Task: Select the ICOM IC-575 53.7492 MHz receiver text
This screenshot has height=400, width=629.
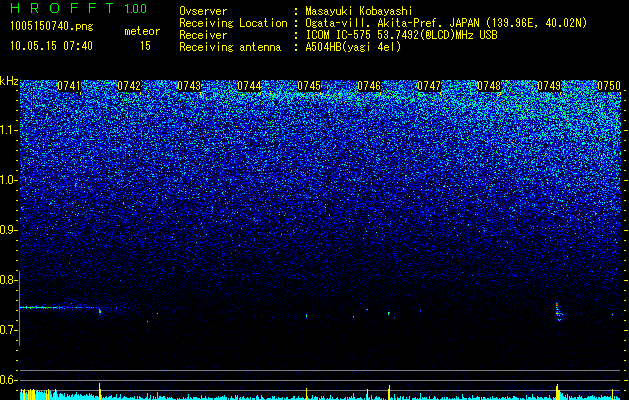Action: (x=401, y=35)
